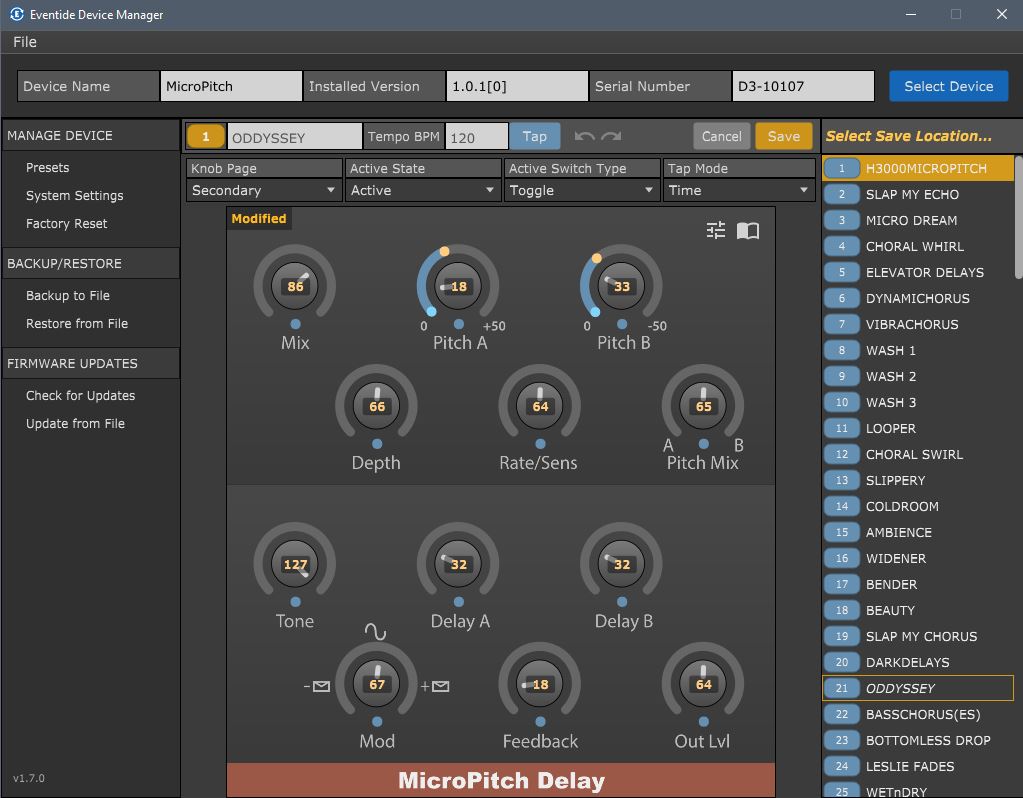Screen dimensions: 1023x798
Task: Click the Pitch B knob showing 33
Action: [621, 286]
